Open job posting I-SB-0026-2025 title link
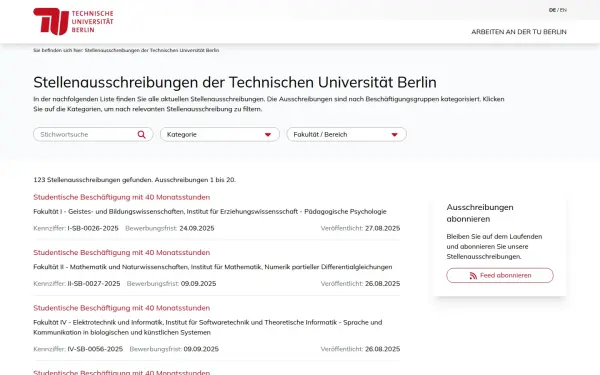 click(x=122, y=197)
